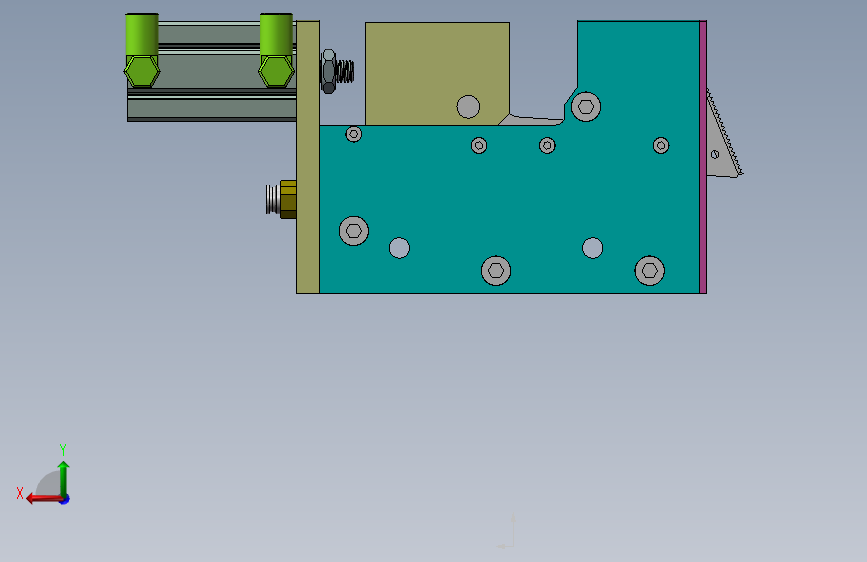Pick the large socket screw at the bottom right
Screen dimensions: 867x562
tap(650, 270)
